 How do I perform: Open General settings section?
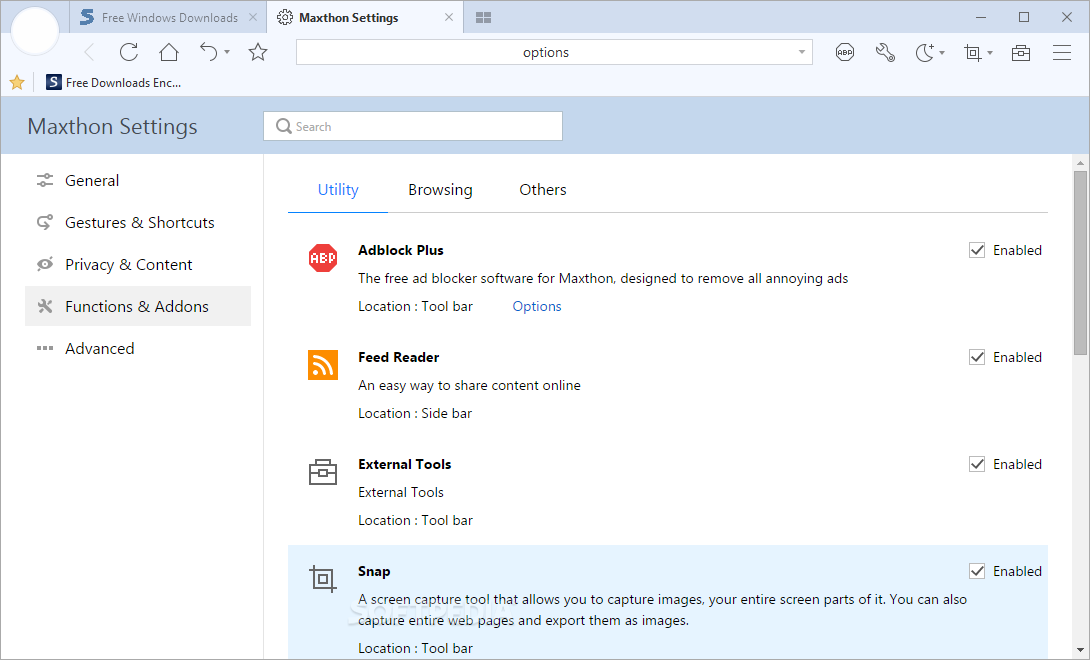(x=138, y=181)
